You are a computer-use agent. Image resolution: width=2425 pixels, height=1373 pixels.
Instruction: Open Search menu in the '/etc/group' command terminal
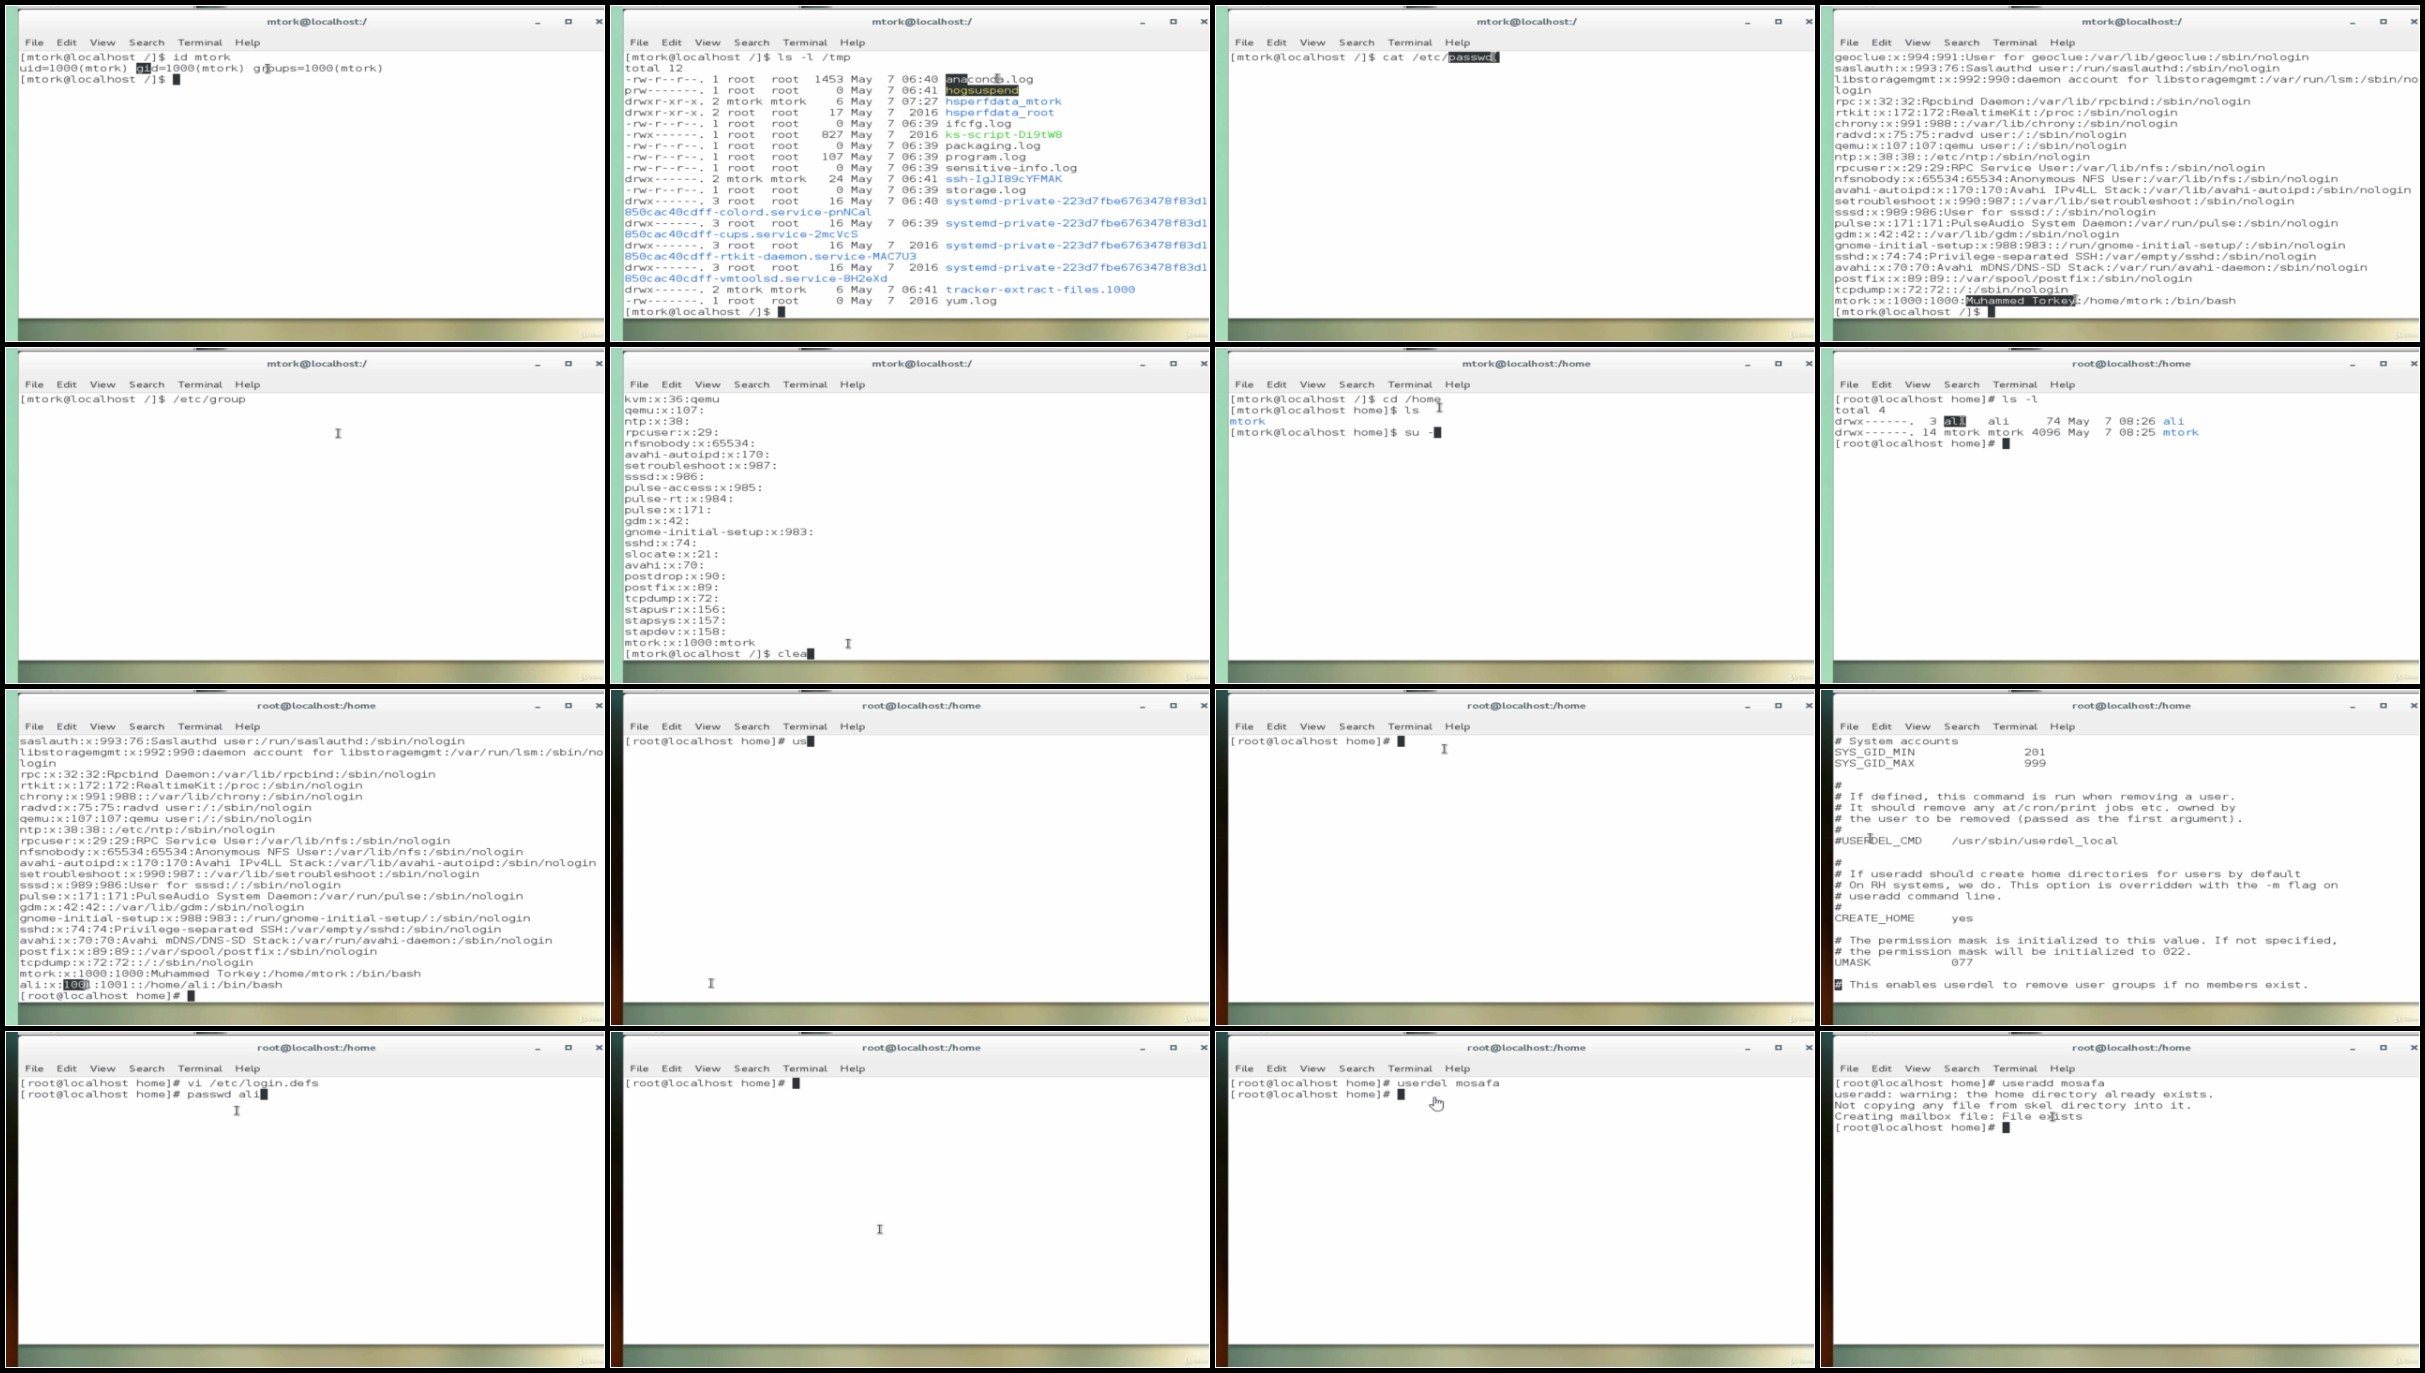tap(146, 384)
